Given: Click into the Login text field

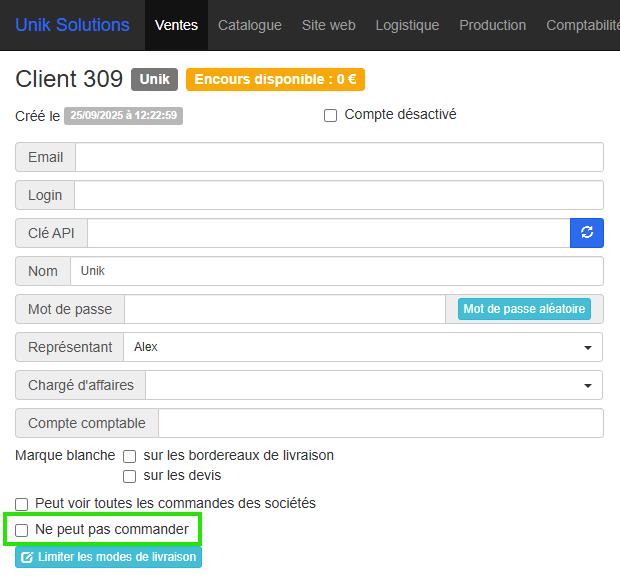Looking at the screenshot, I should pyautogui.click(x=338, y=195).
